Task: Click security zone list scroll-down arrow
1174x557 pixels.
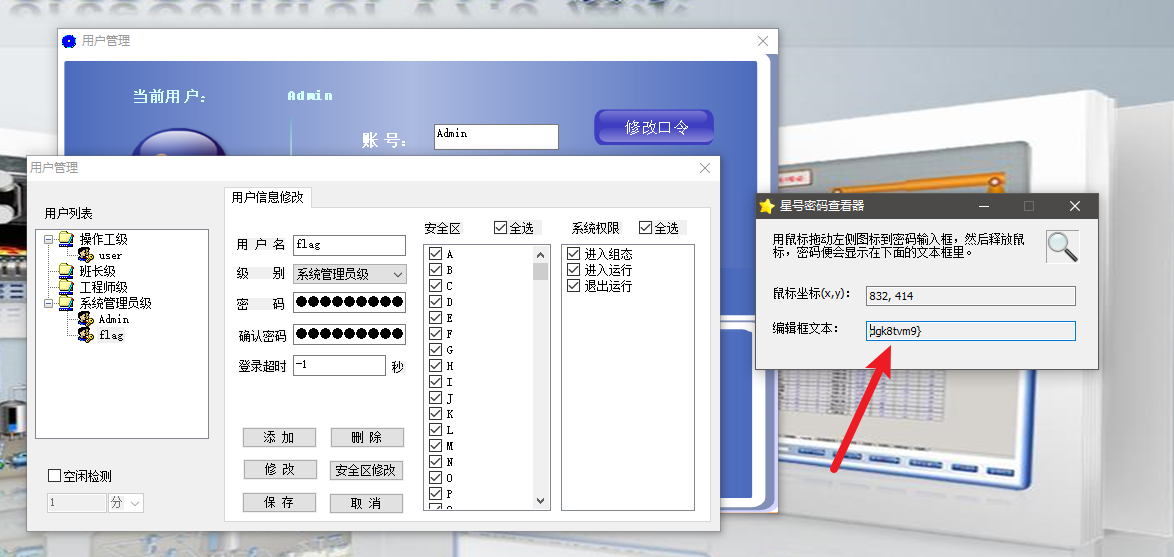Action: [x=541, y=501]
